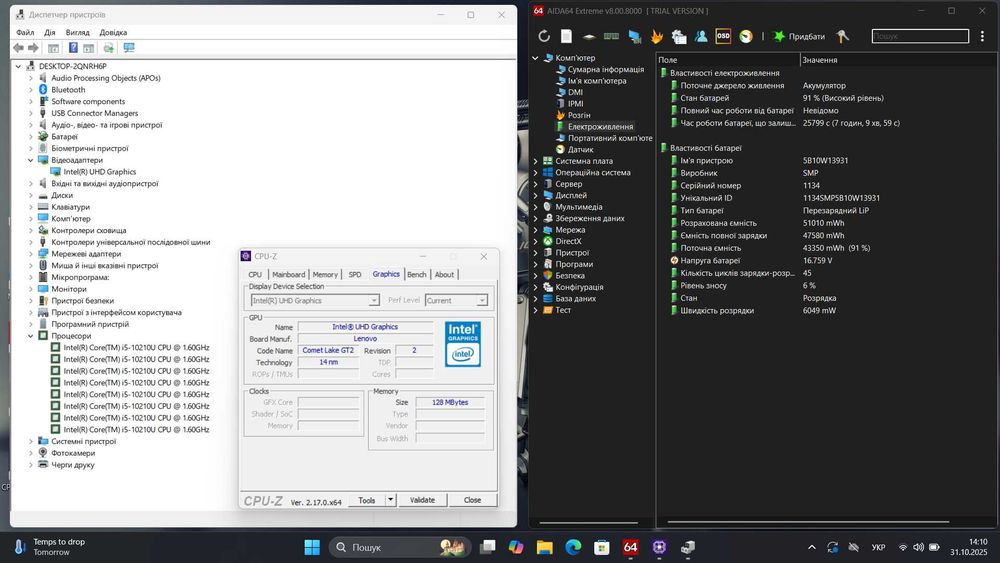Click the Значення column header in AIDA64
Viewport: 1000px width, 563px height.
(898, 60)
